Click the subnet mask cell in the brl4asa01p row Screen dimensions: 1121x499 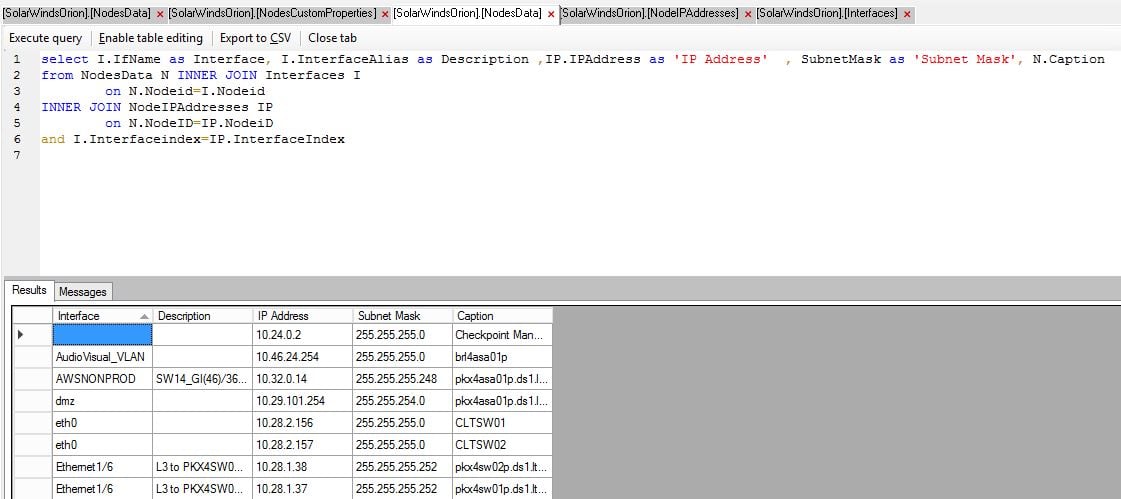point(403,357)
